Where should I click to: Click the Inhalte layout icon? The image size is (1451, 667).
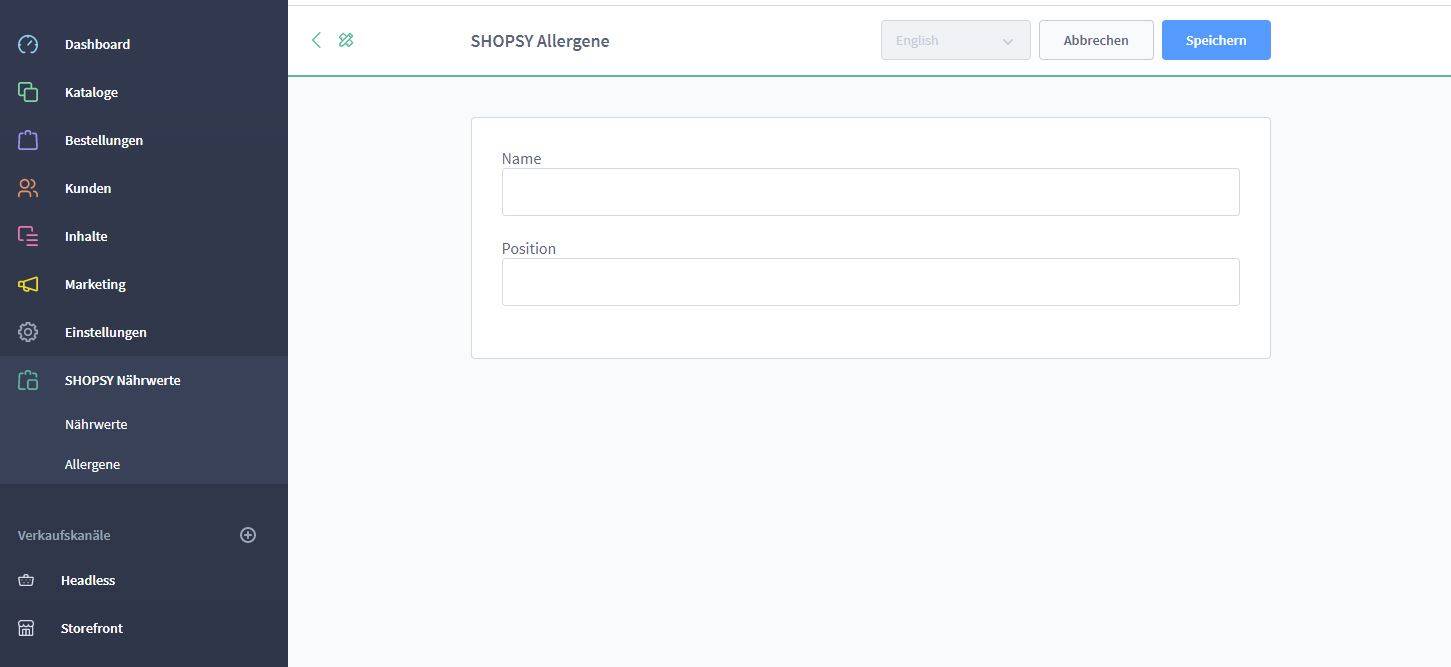pos(28,236)
